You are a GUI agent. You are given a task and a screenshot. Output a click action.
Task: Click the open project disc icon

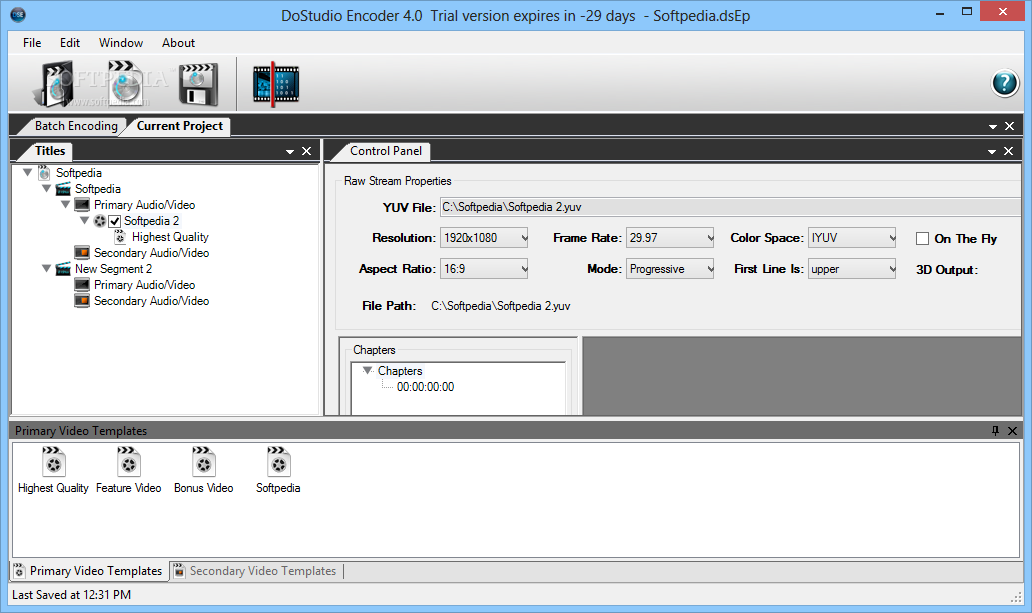(127, 83)
